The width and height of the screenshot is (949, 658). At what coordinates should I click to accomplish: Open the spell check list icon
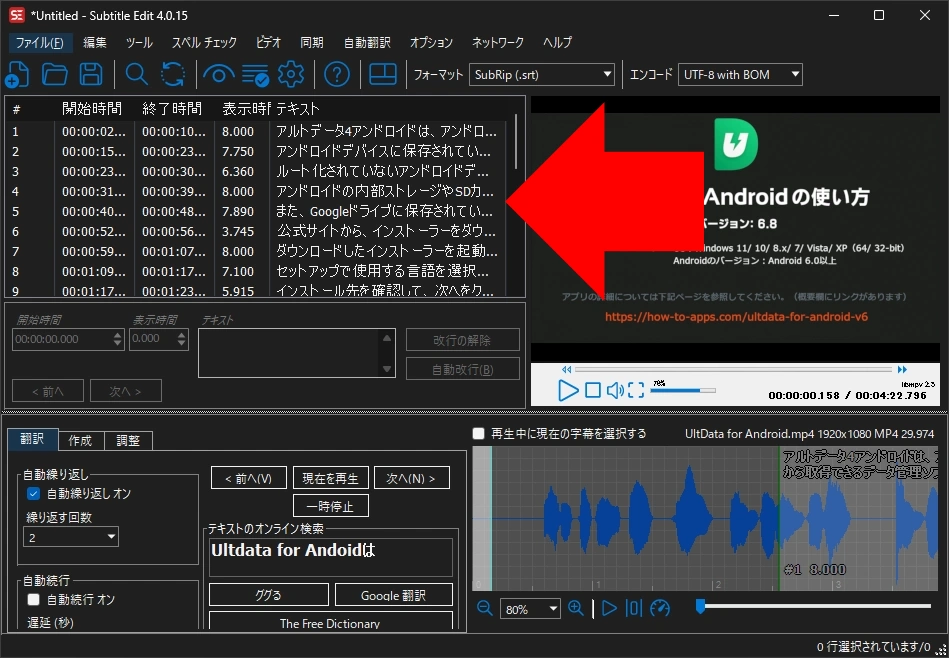click(255, 75)
